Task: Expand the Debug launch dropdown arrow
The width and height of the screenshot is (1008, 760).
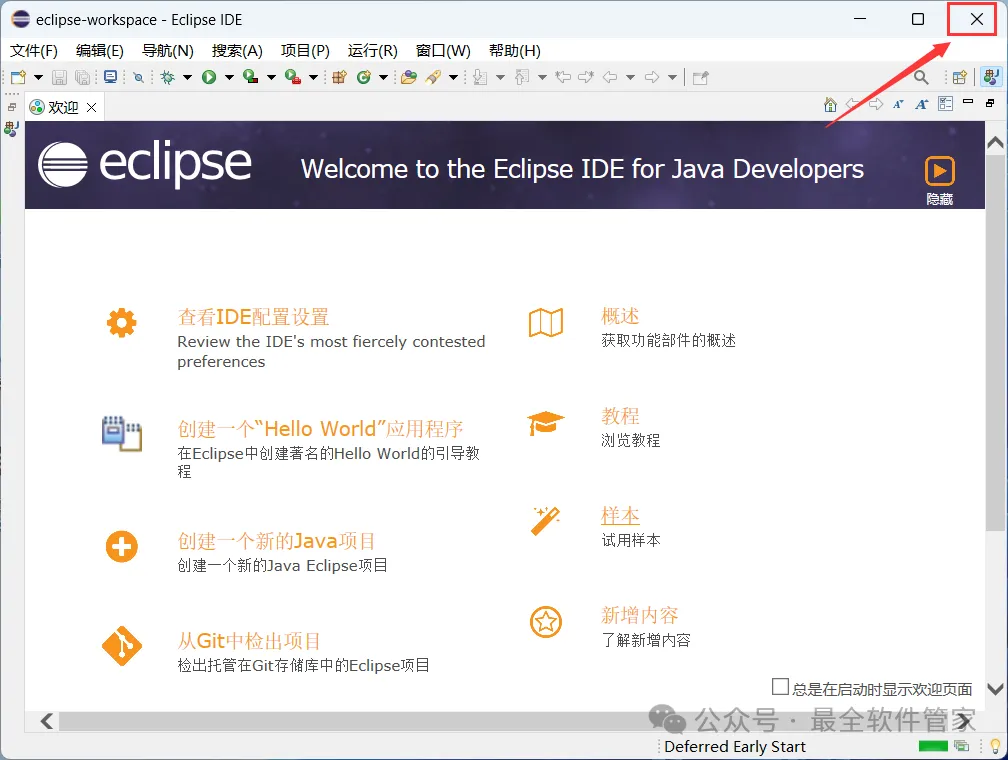Action: click(x=188, y=78)
